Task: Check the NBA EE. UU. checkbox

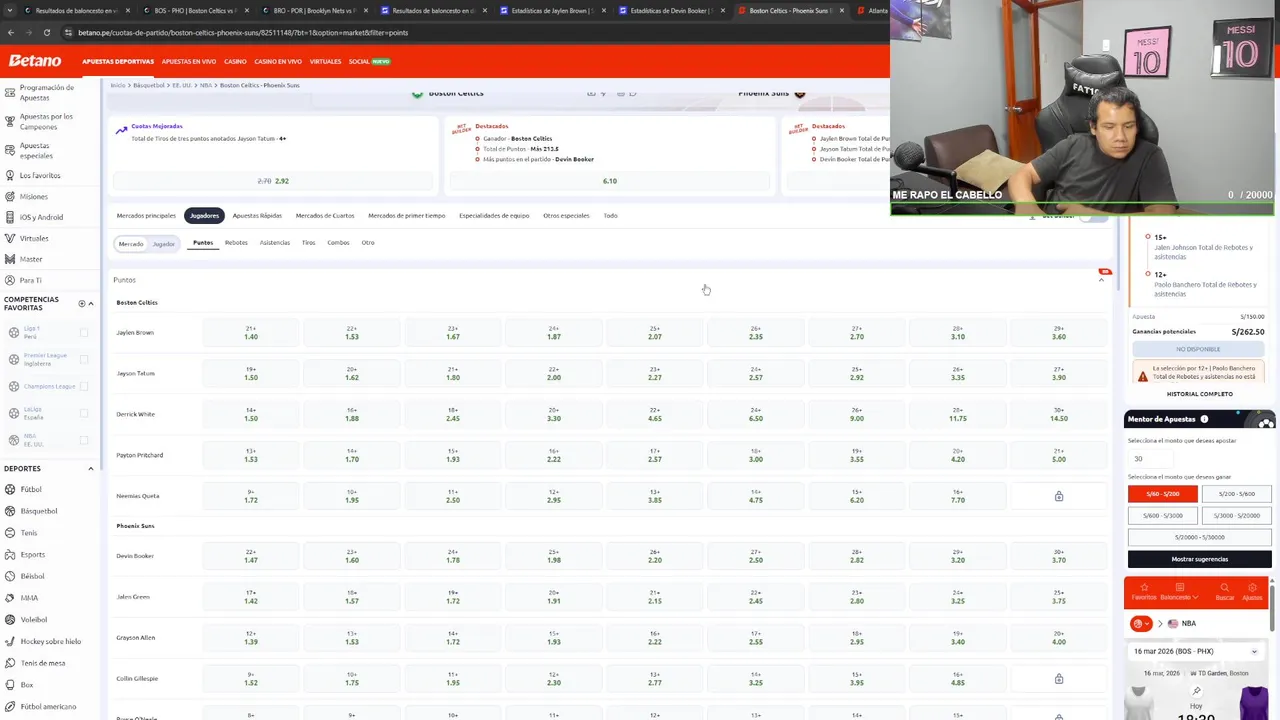Action: point(84,440)
